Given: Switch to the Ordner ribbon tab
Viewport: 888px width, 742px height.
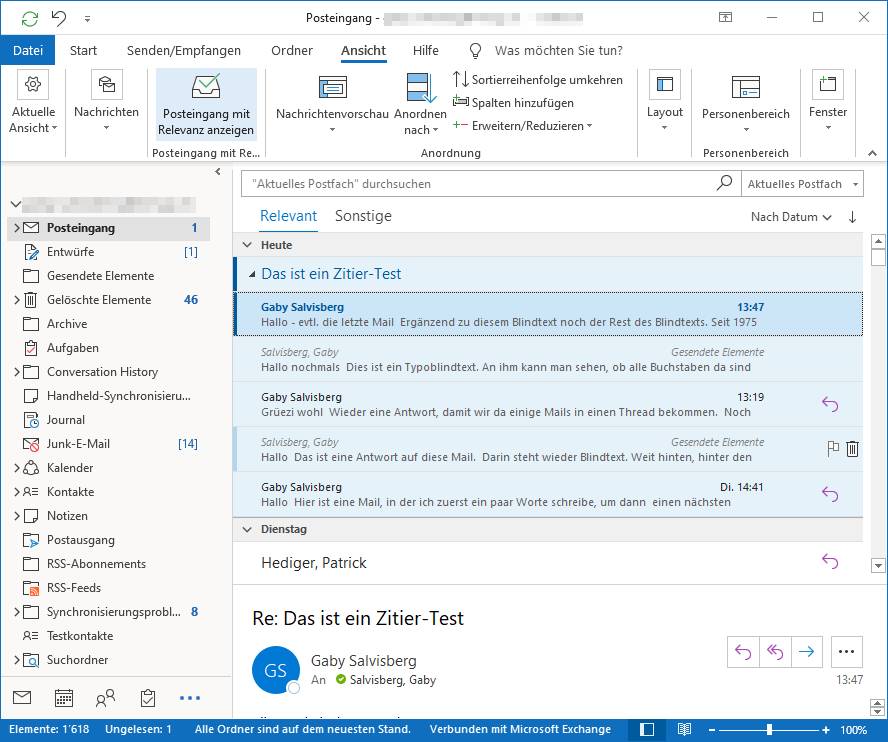Looking at the screenshot, I should [x=291, y=50].
